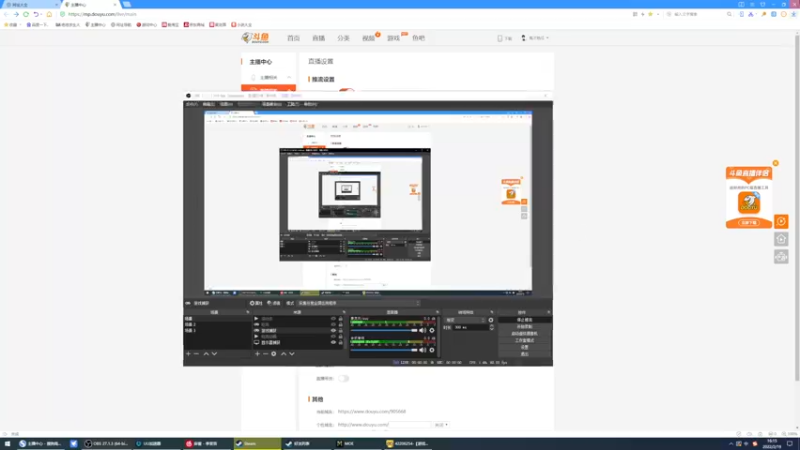This screenshot has width=800, height=450.
Task: Click the exit button in OBS controls
Action: tap(524, 354)
